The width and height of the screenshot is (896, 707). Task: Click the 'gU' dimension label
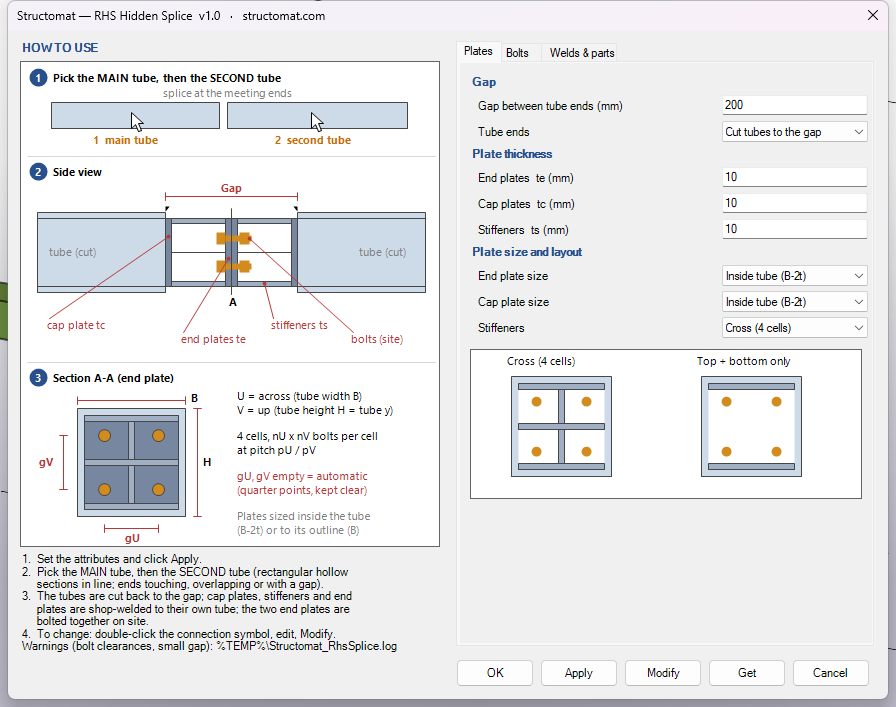132,538
